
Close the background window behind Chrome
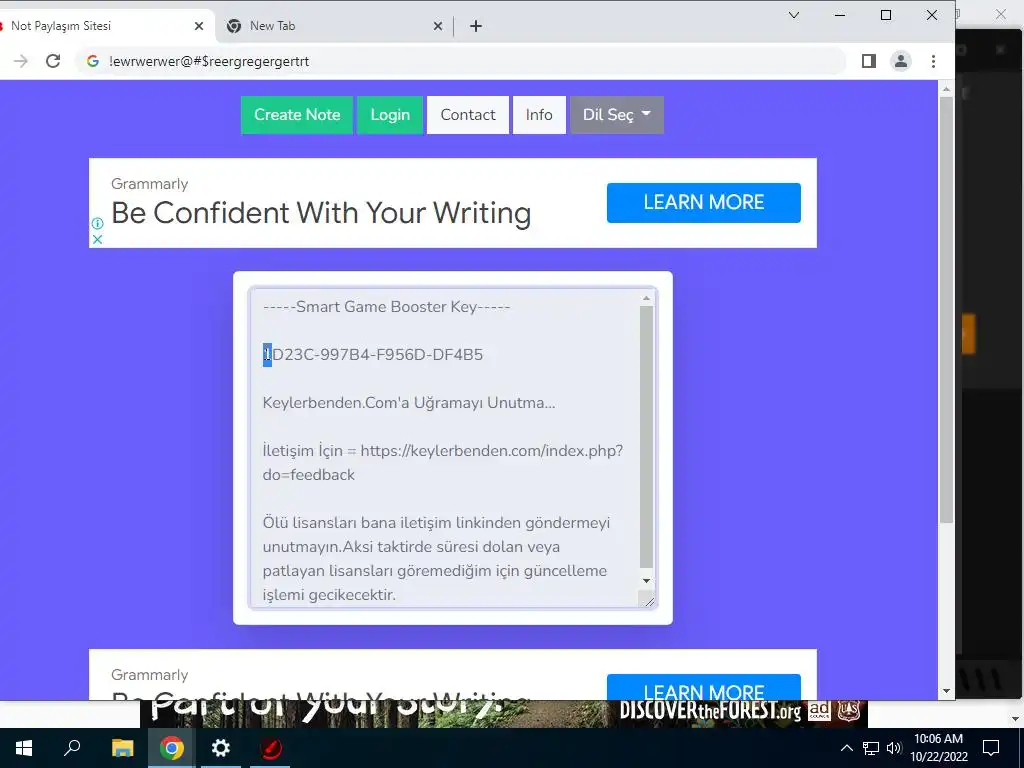click(x=1000, y=14)
